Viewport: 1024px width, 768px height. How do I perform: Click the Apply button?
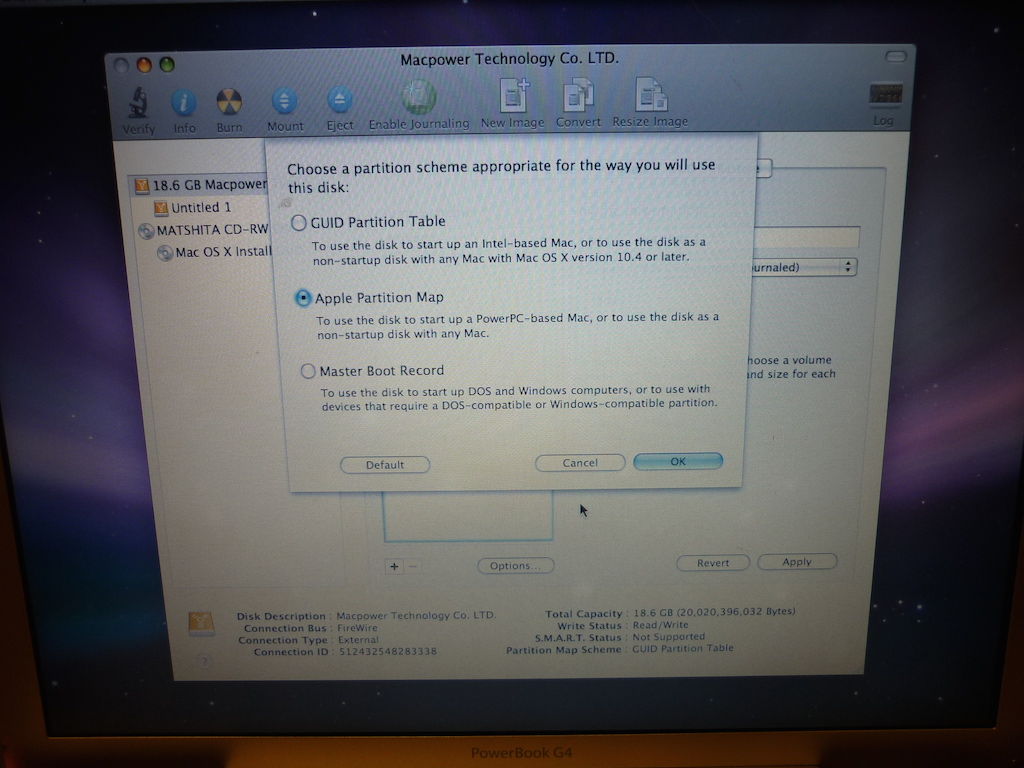[797, 562]
